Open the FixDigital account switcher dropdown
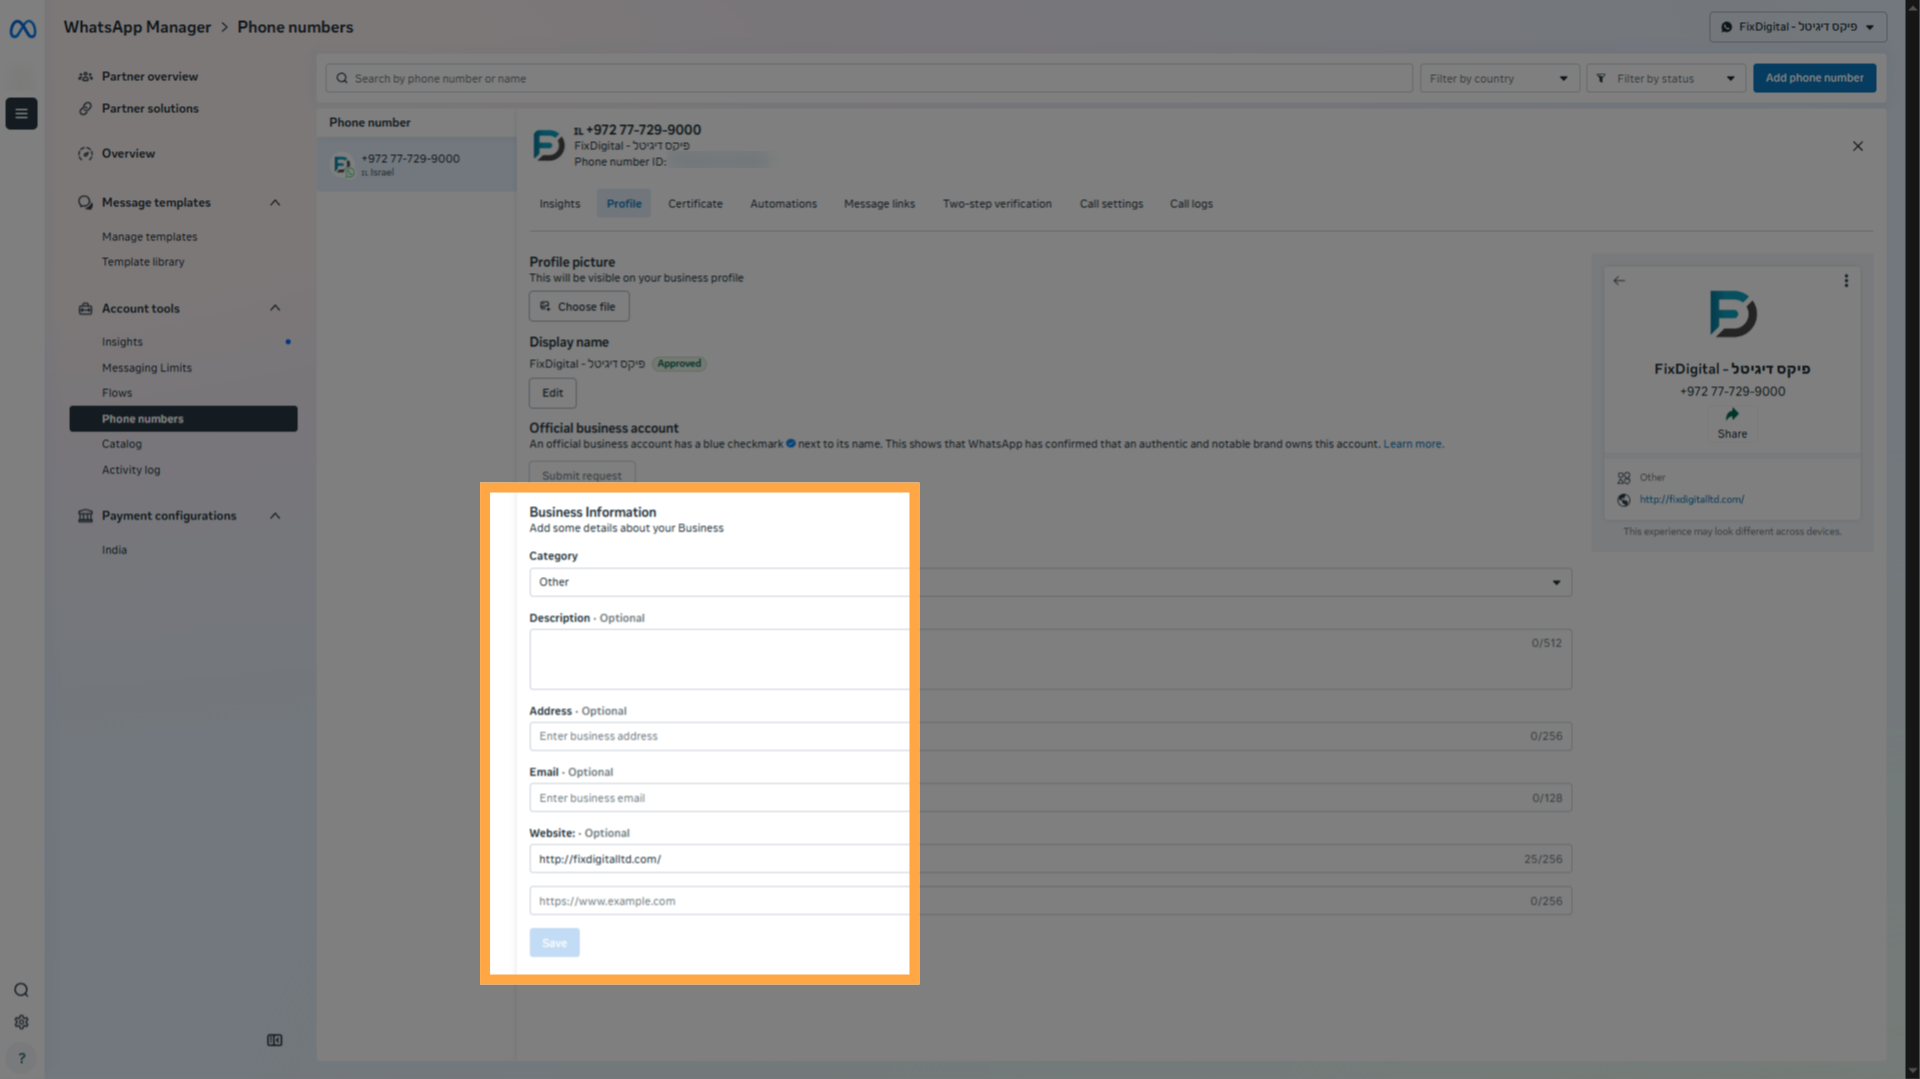This screenshot has height=1079, width=1920. 1798,27
